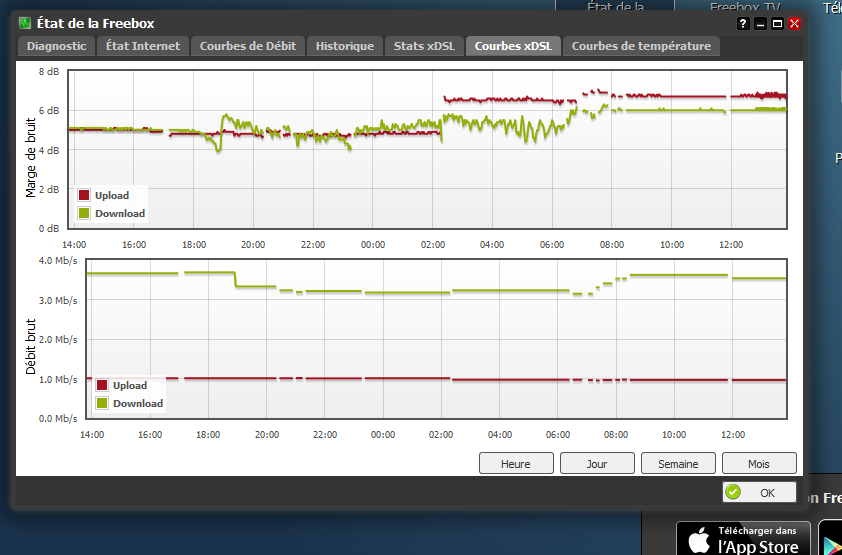Image resolution: width=842 pixels, height=555 pixels.
Task: Click the 8 dB label on noise chart
Action: tap(49, 71)
